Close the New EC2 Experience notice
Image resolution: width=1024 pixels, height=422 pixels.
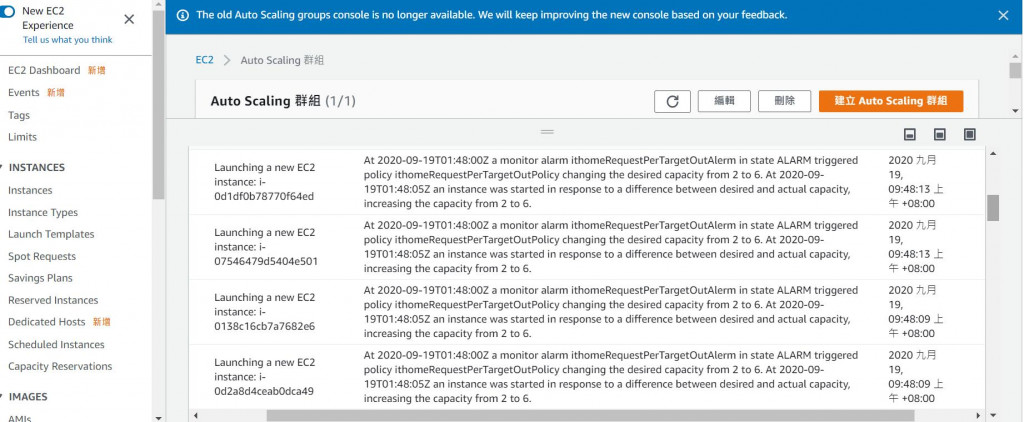click(129, 19)
